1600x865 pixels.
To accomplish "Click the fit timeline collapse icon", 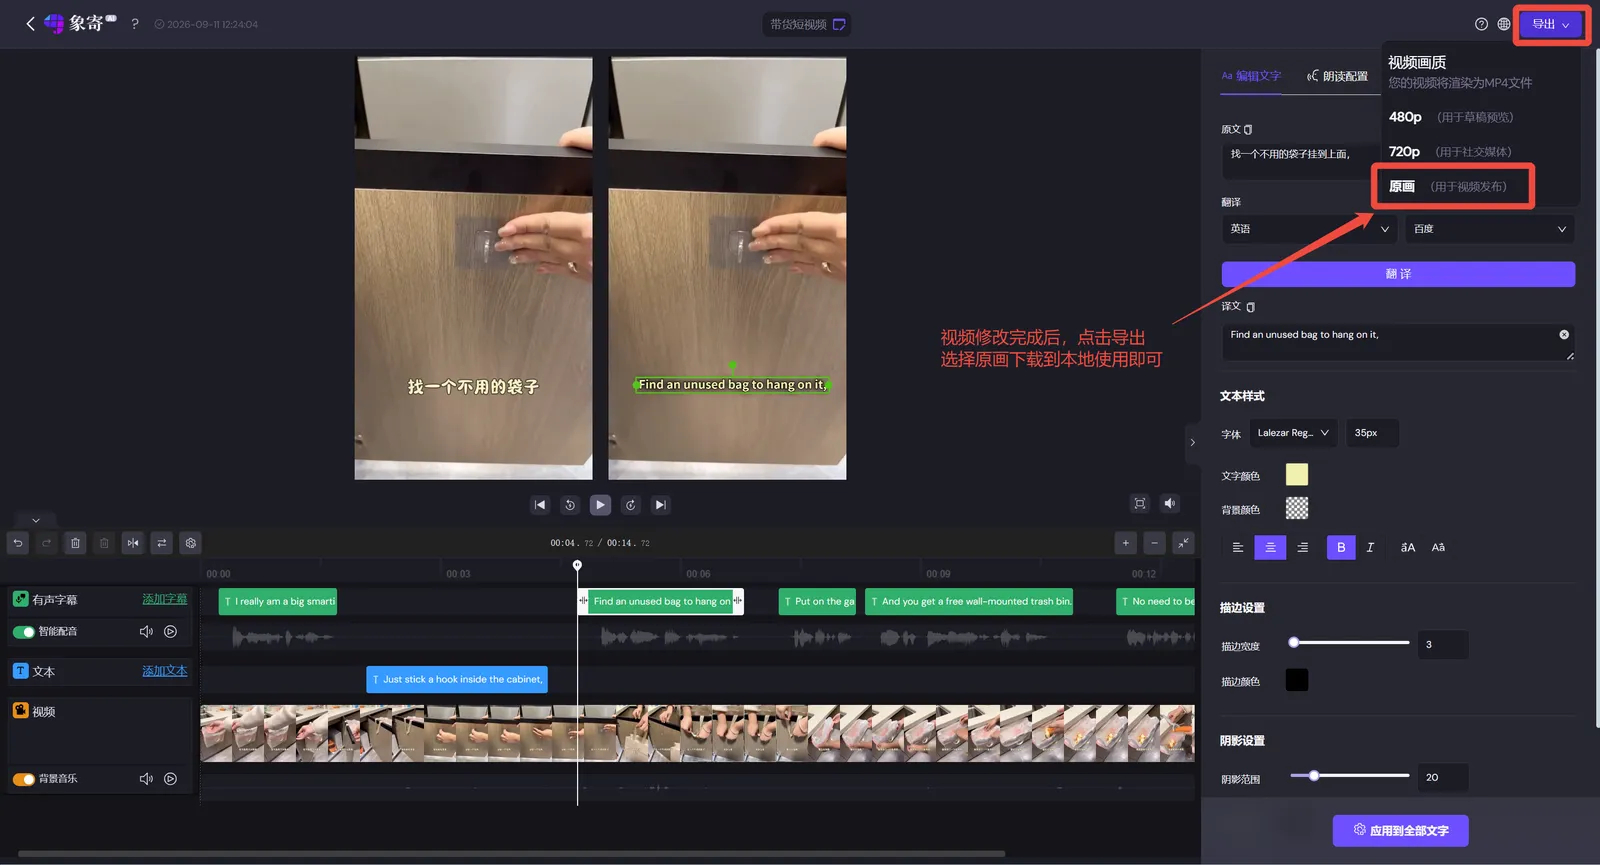I will (1184, 543).
